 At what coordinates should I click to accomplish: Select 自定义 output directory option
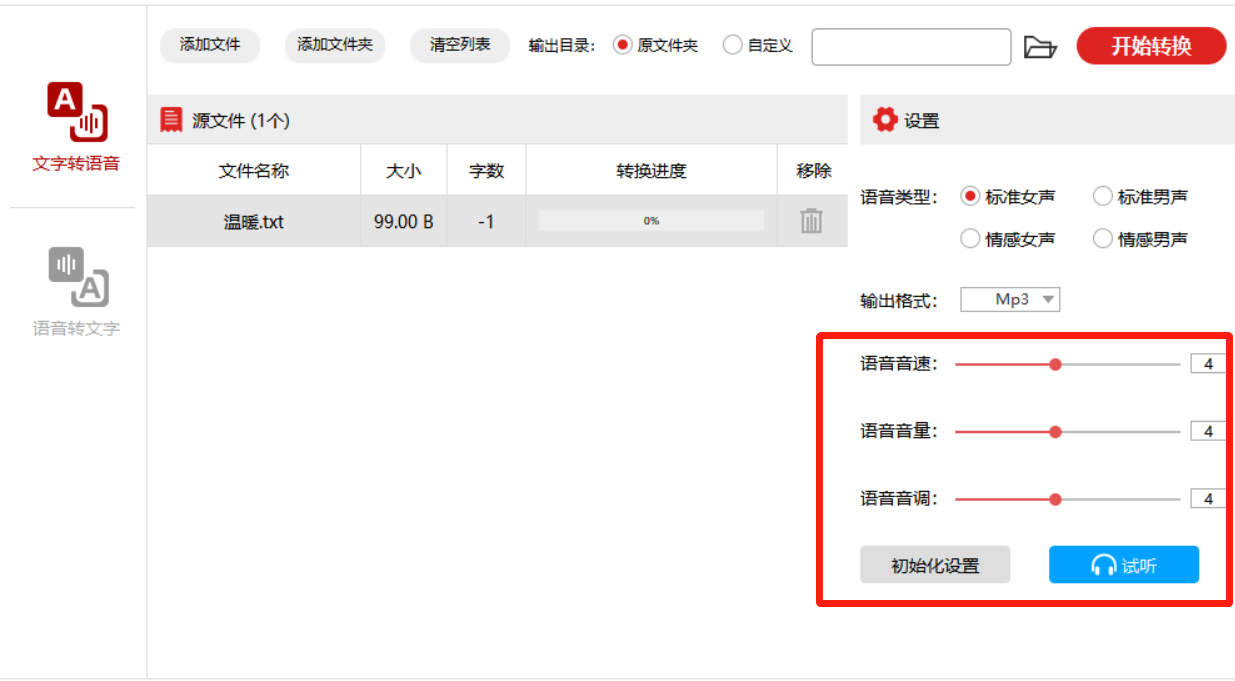pyautogui.click(x=758, y=45)
